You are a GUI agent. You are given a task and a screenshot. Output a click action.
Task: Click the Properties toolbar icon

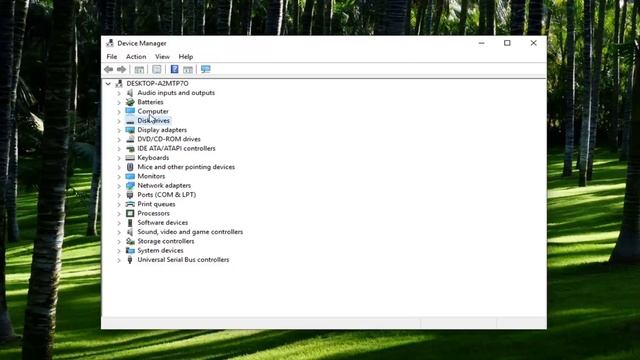[x=157, y=69]
